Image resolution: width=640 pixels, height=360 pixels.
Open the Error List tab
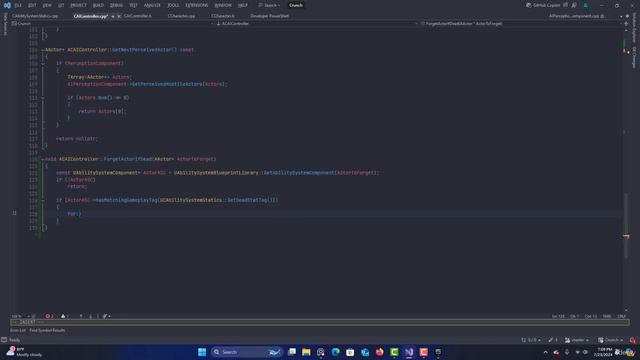coord(18,330)
